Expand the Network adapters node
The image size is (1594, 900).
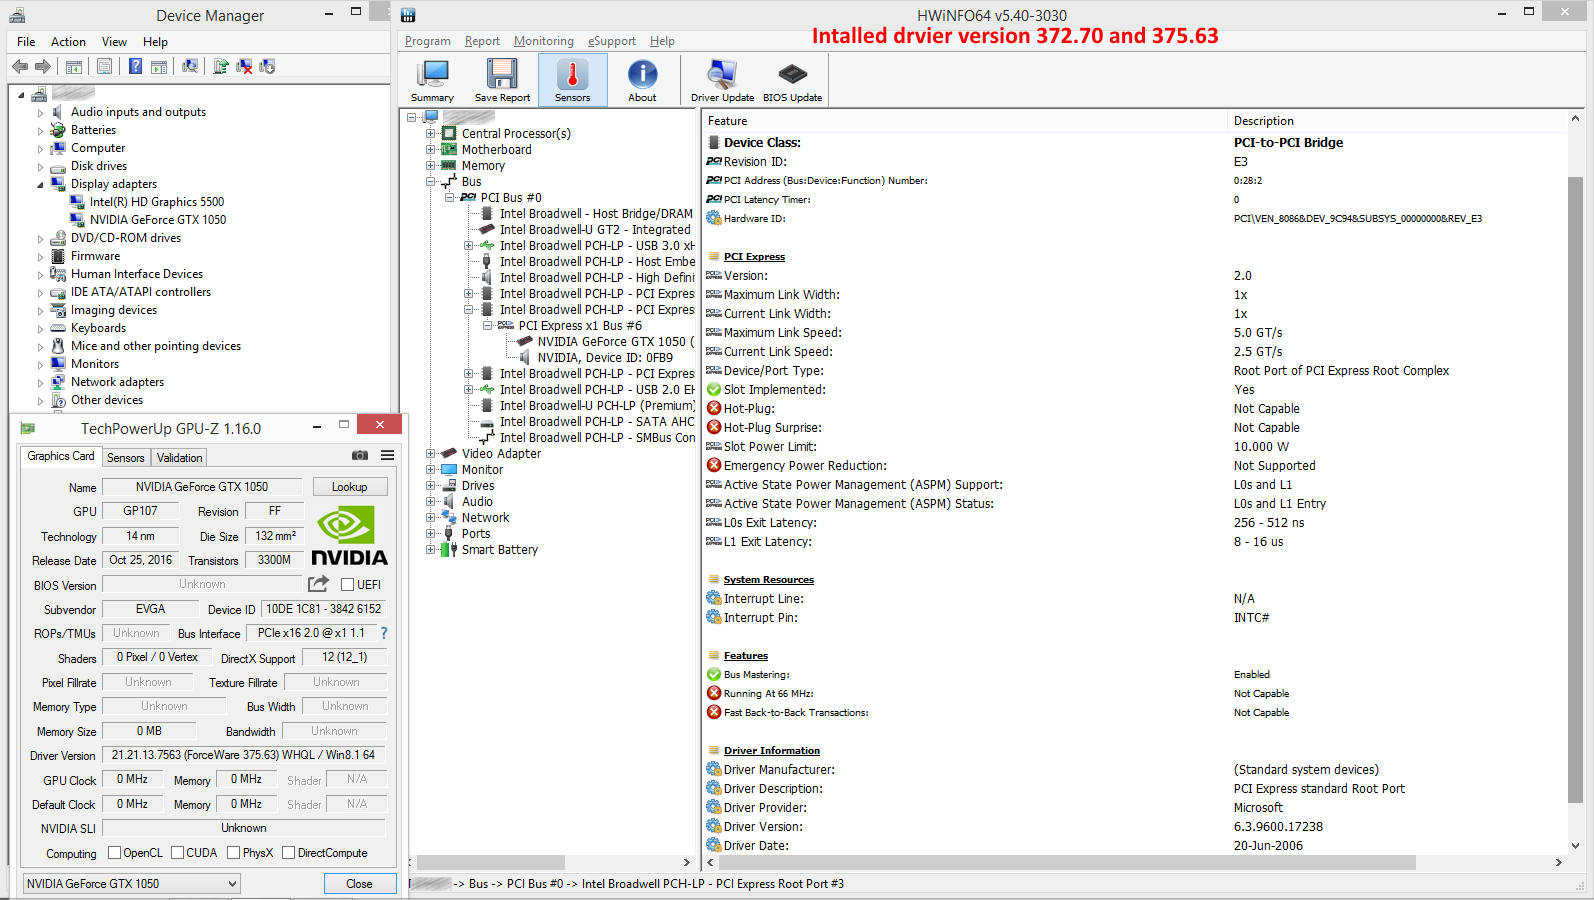click(41, 383)
